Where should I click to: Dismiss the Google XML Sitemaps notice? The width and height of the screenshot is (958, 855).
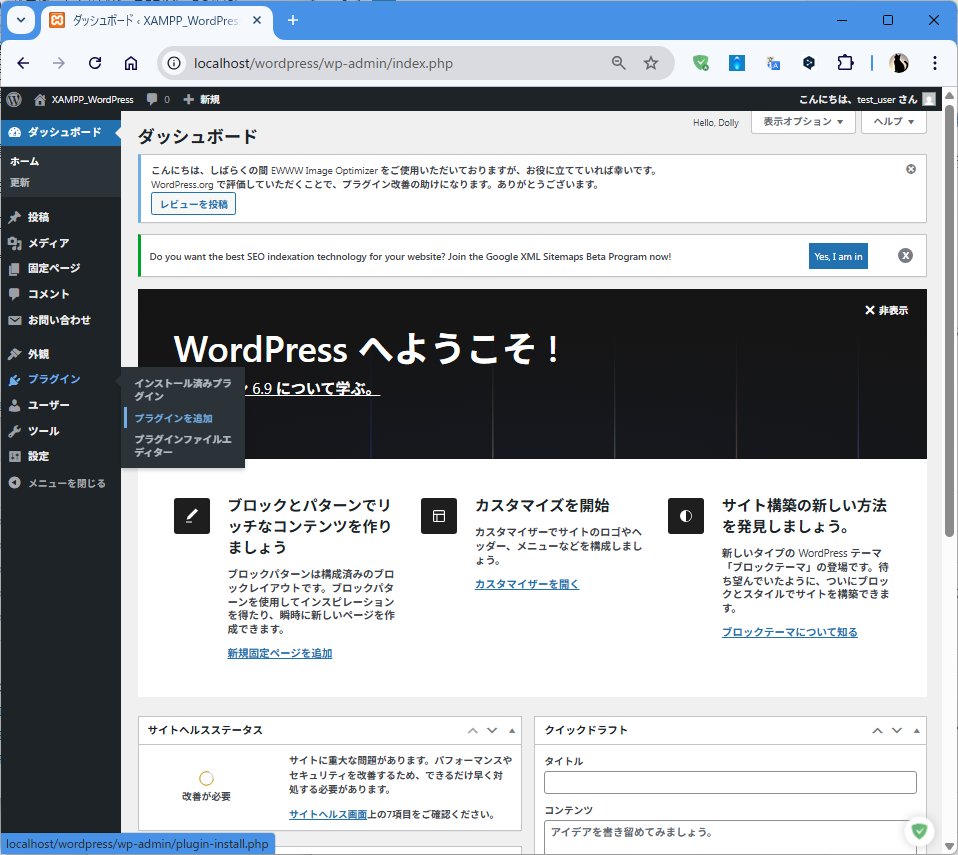(905, 256)
